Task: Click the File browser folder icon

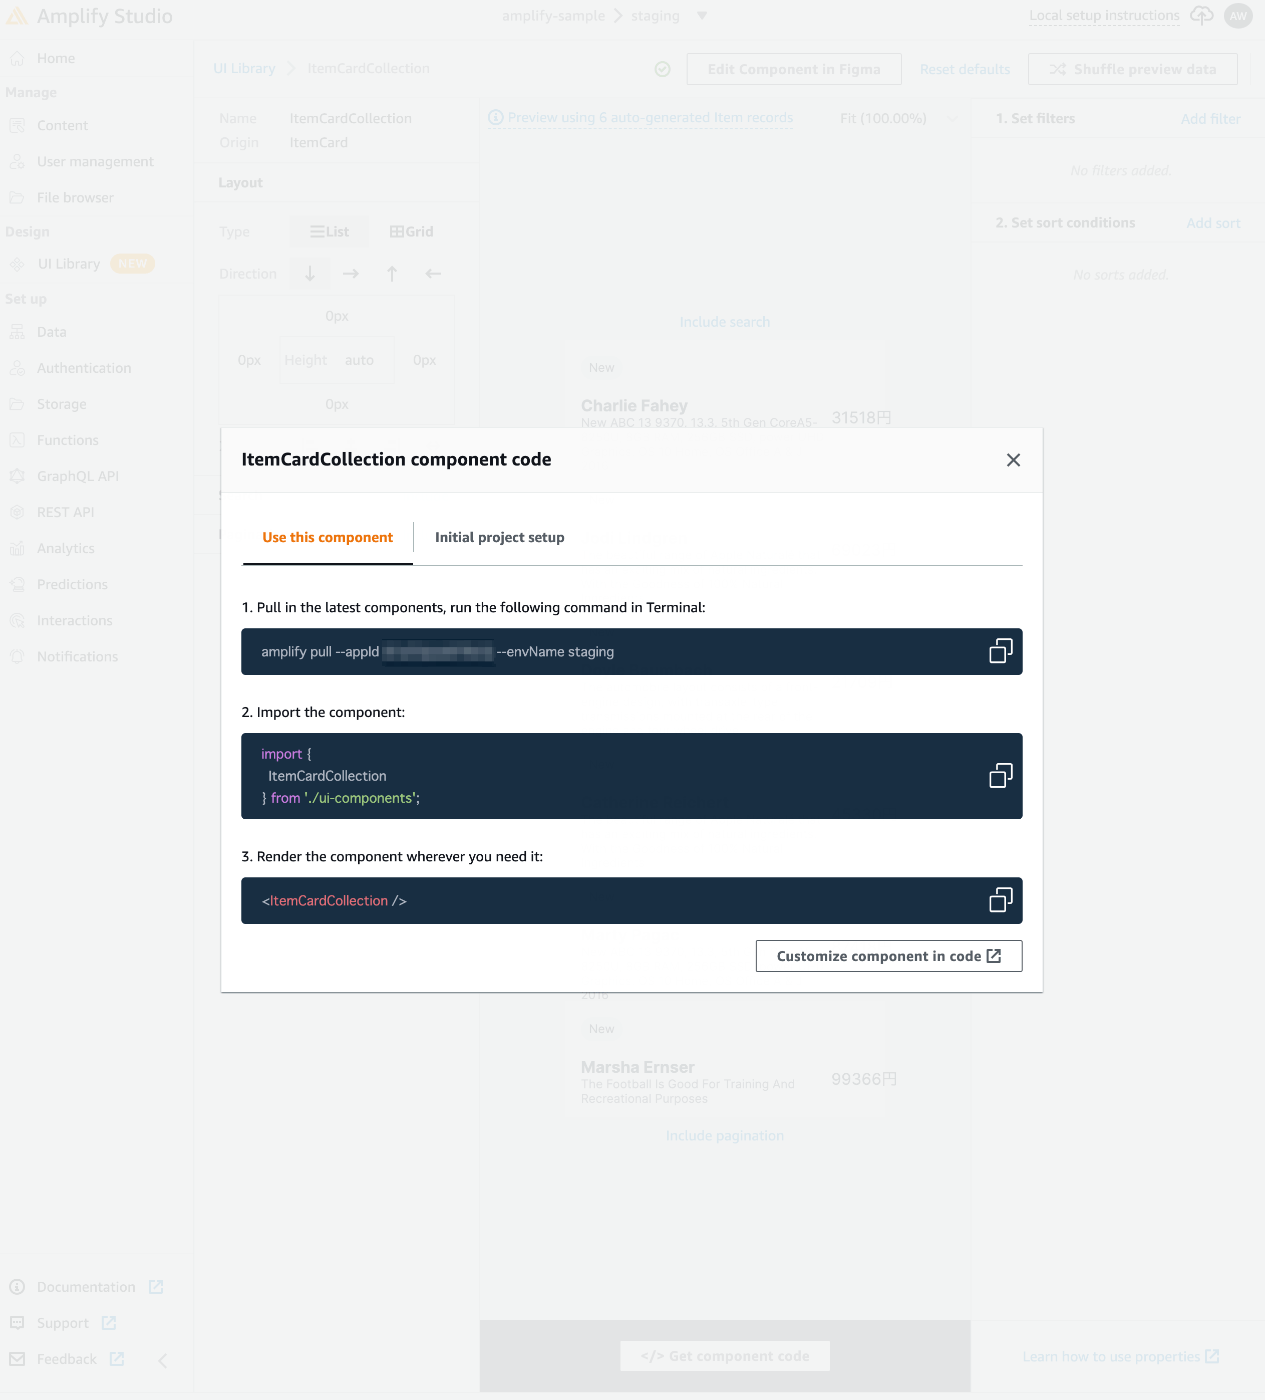Action: click(17, 198)
